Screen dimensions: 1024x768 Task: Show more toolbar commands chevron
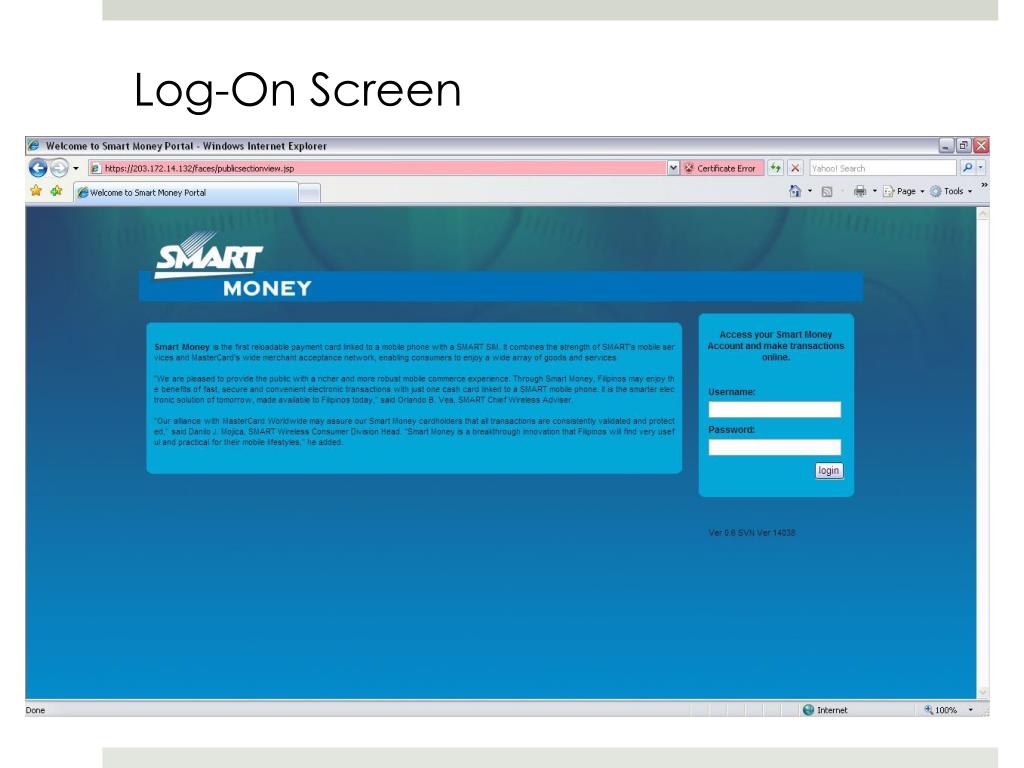[x=984, y=186]
